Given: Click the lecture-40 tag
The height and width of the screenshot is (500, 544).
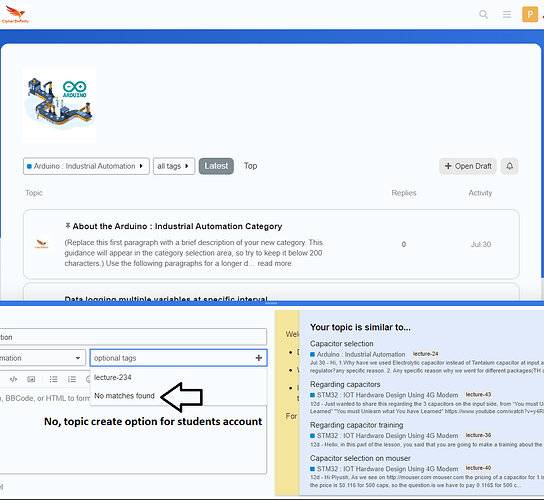Looking at the screenshot, I should 478,468.
